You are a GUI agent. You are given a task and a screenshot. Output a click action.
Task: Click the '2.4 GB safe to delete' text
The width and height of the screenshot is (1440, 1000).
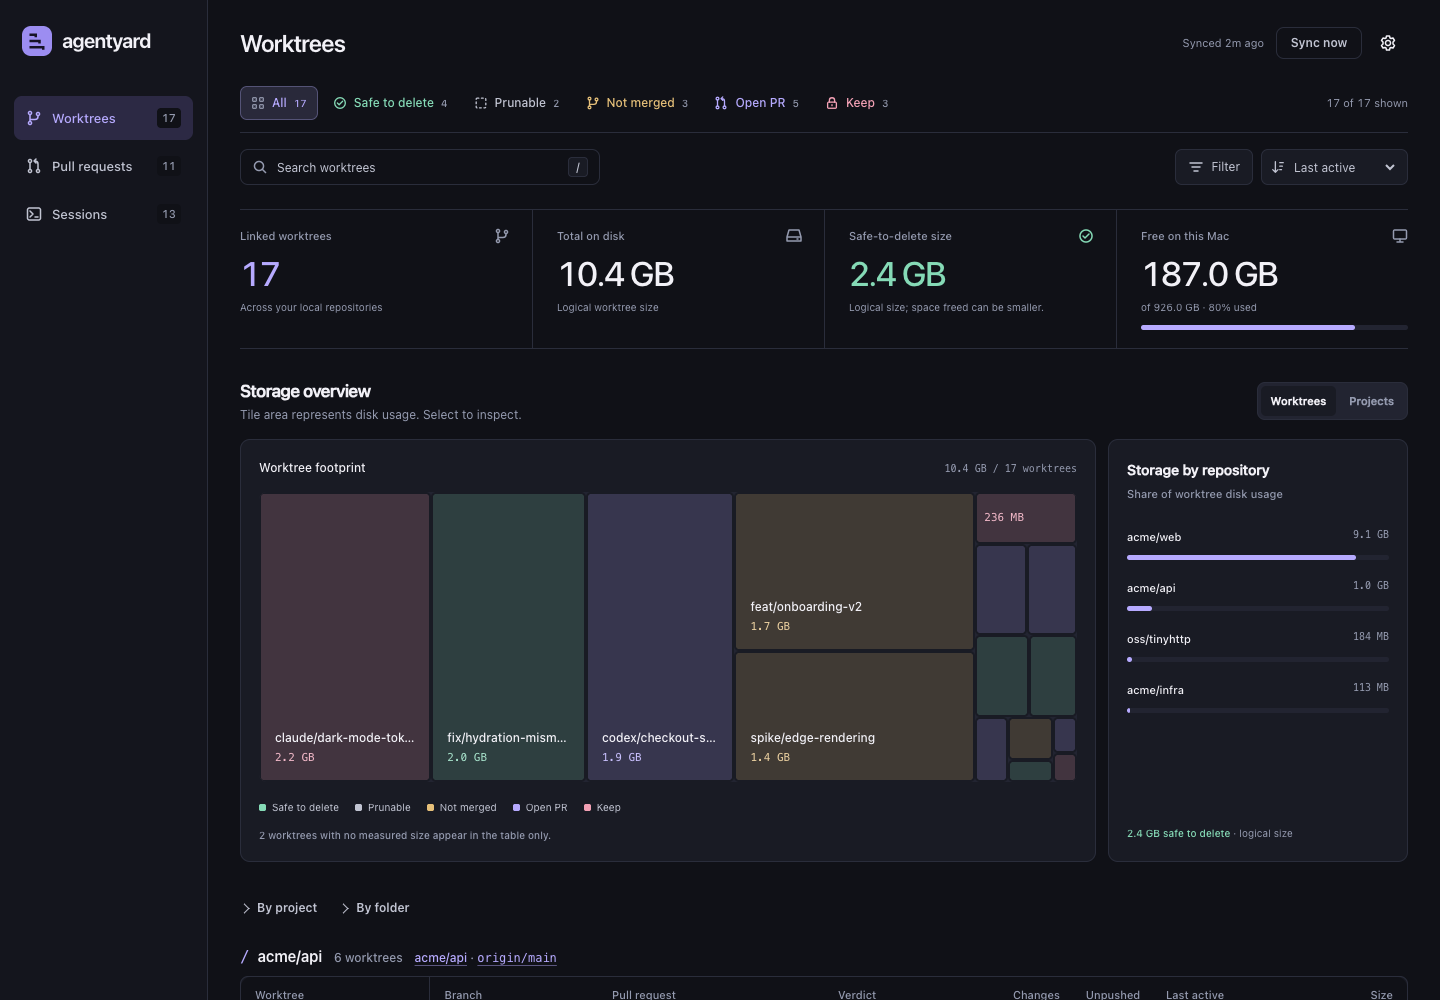1178,833
